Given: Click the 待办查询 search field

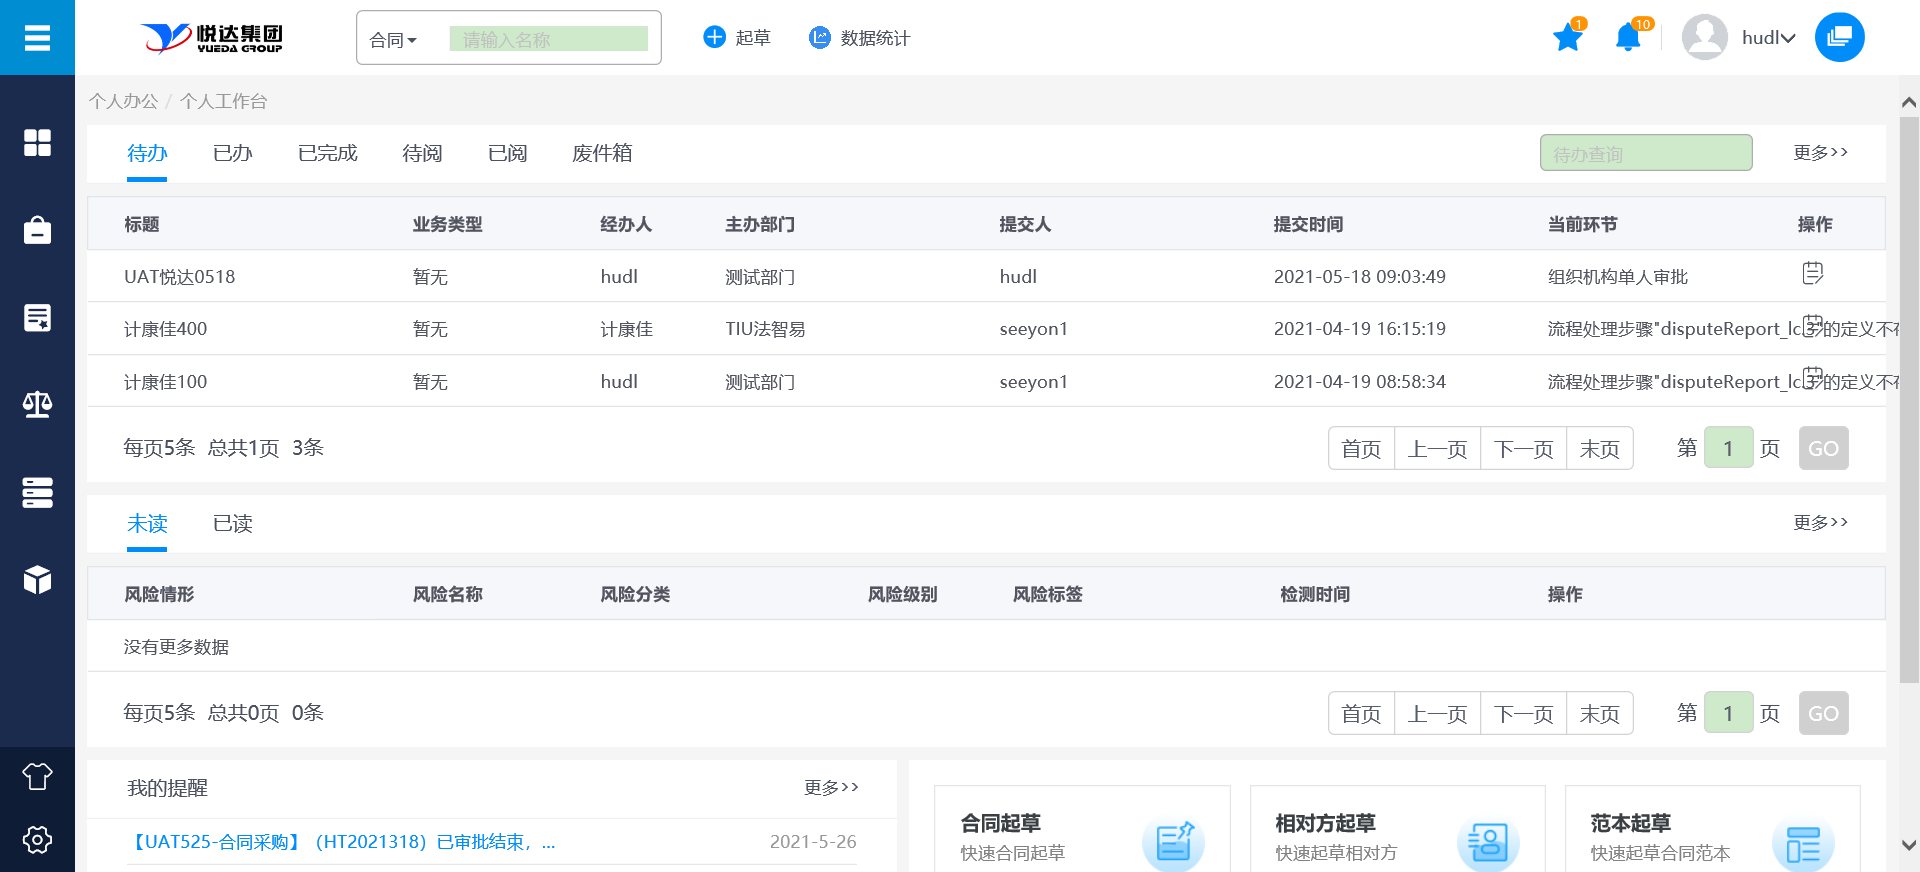Looking at the screenshot, I should click(1645, 153).
